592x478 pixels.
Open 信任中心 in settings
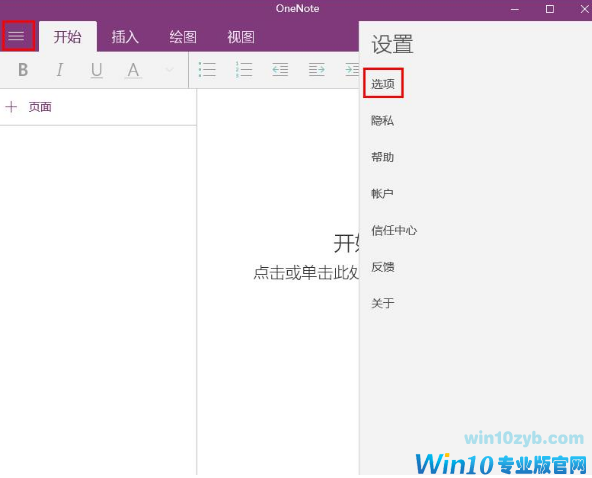coord(394,230)
